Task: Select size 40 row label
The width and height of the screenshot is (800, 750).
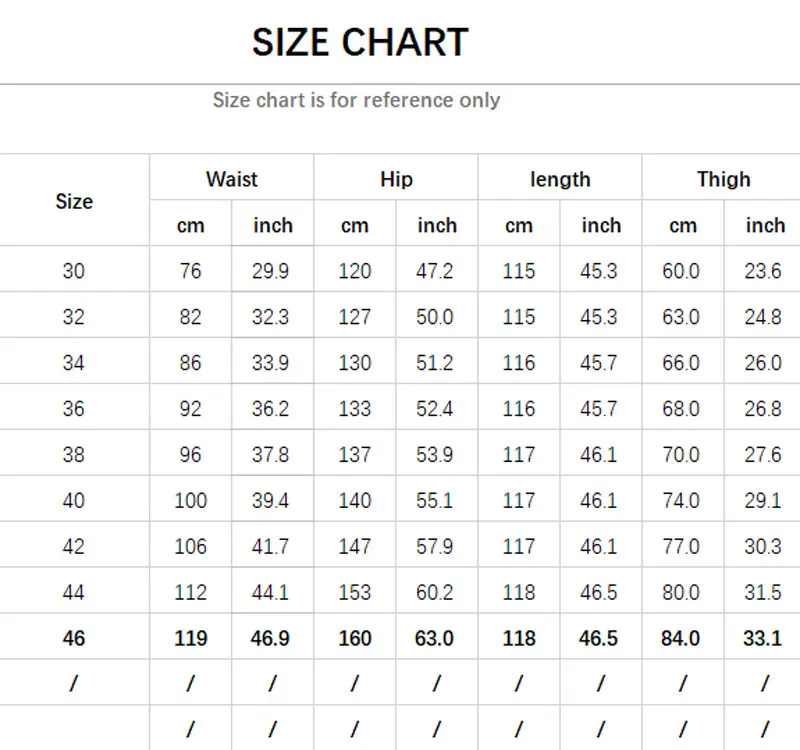Action: pyautogui.click(x=73, y=501)
